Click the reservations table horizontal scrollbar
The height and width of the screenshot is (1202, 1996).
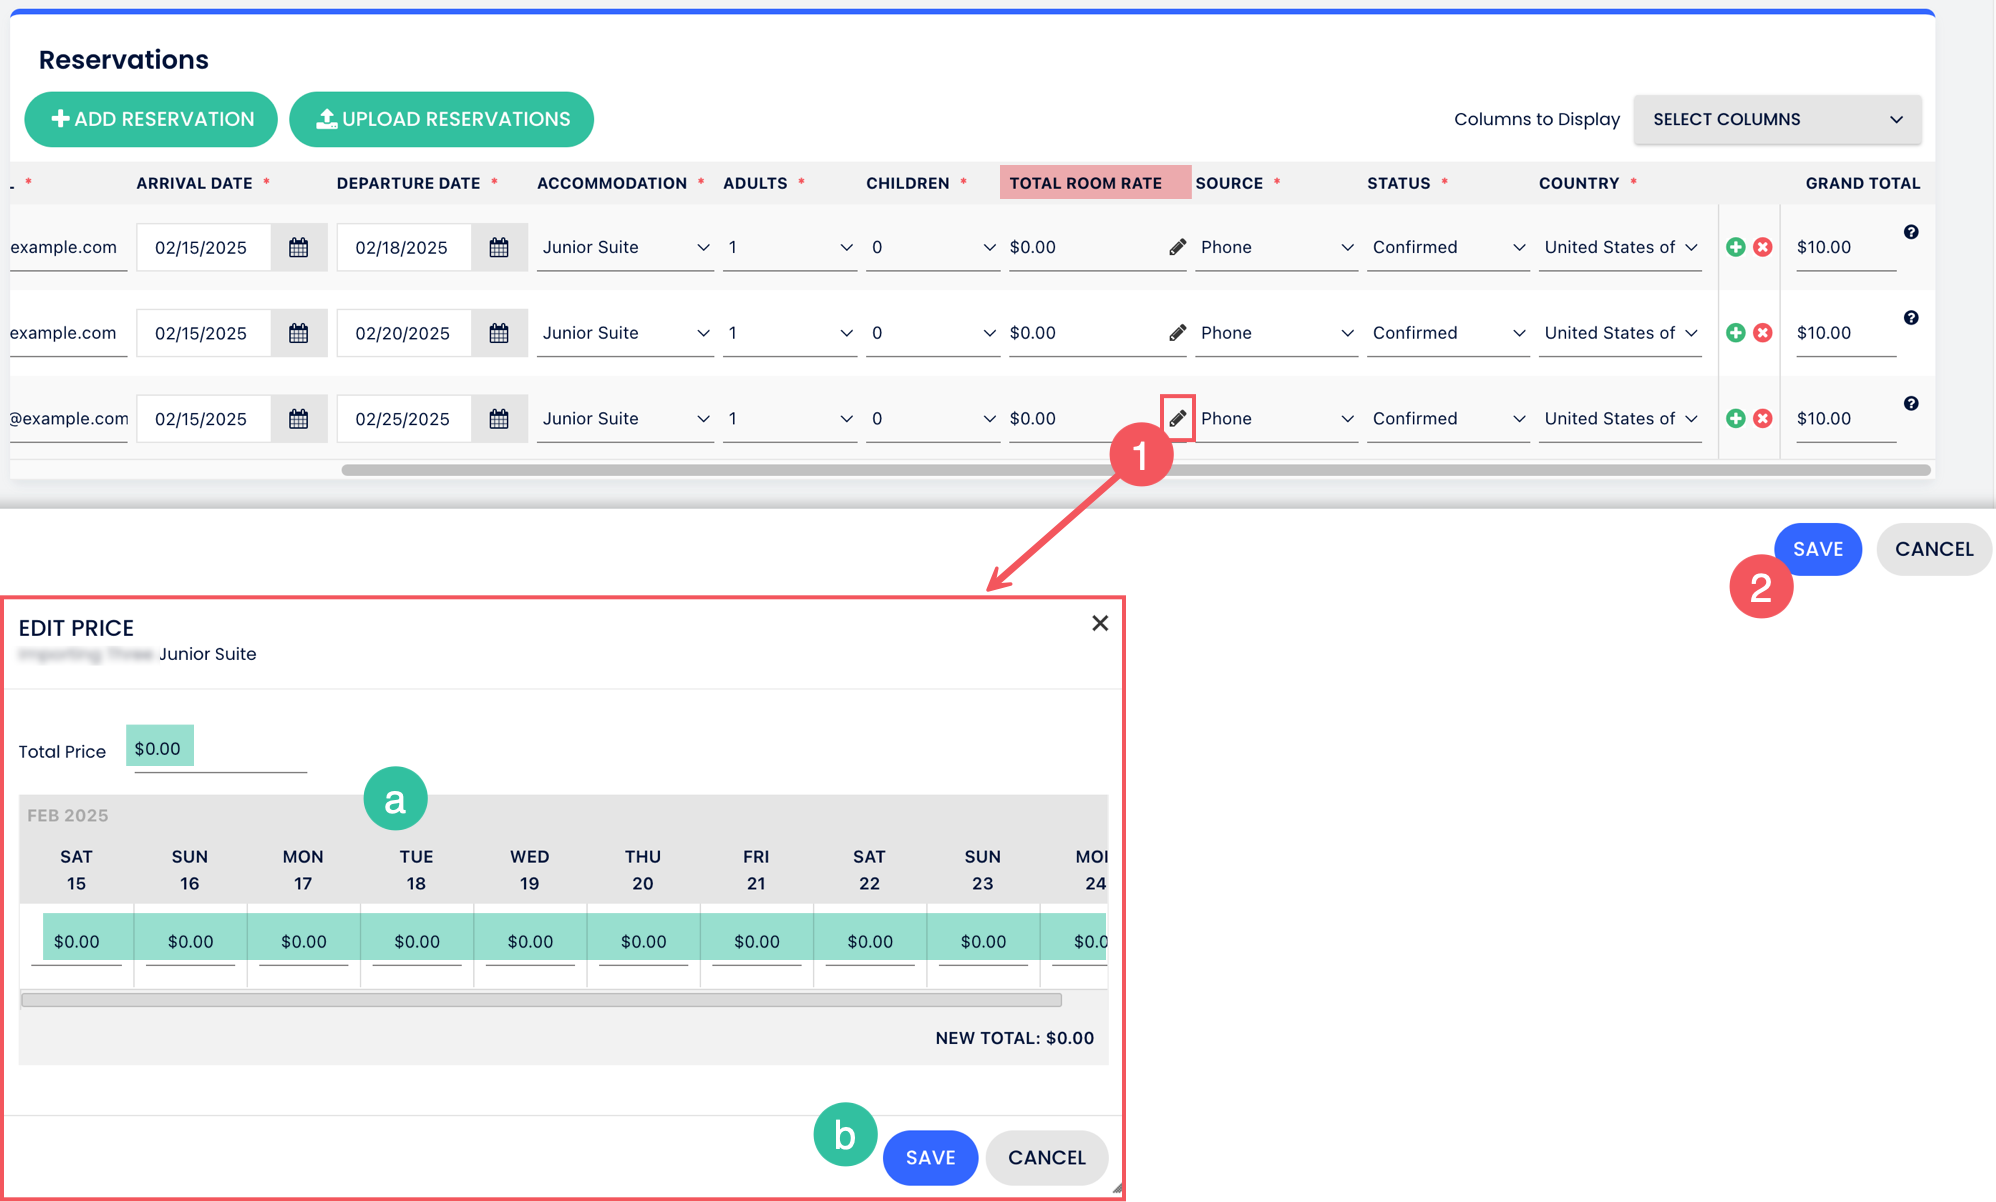(x=1134, y=469)
